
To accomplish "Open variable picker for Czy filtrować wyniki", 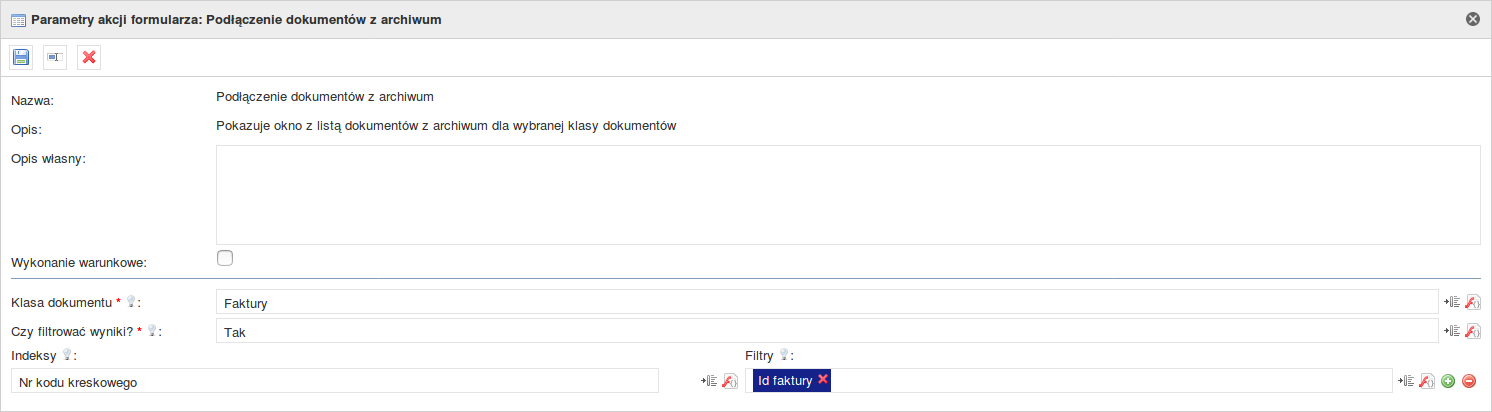I will tap(1452, 331).
